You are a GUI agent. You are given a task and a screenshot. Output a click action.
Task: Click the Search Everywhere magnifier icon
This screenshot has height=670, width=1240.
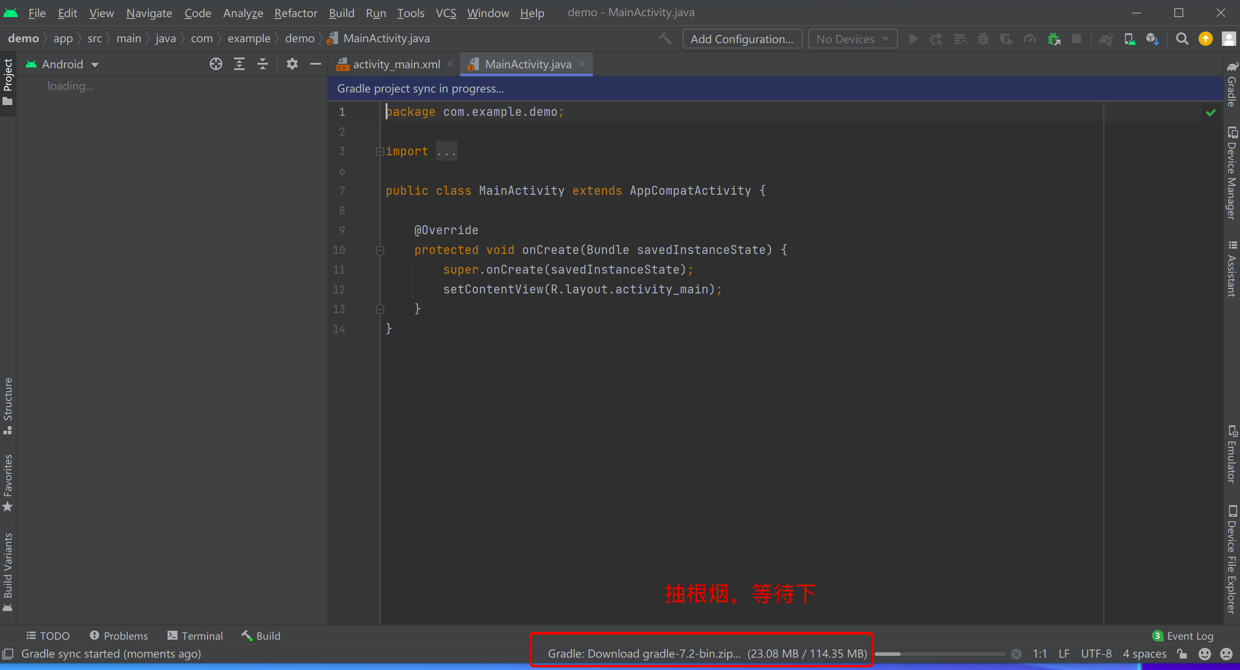(x=1182, y=39)
